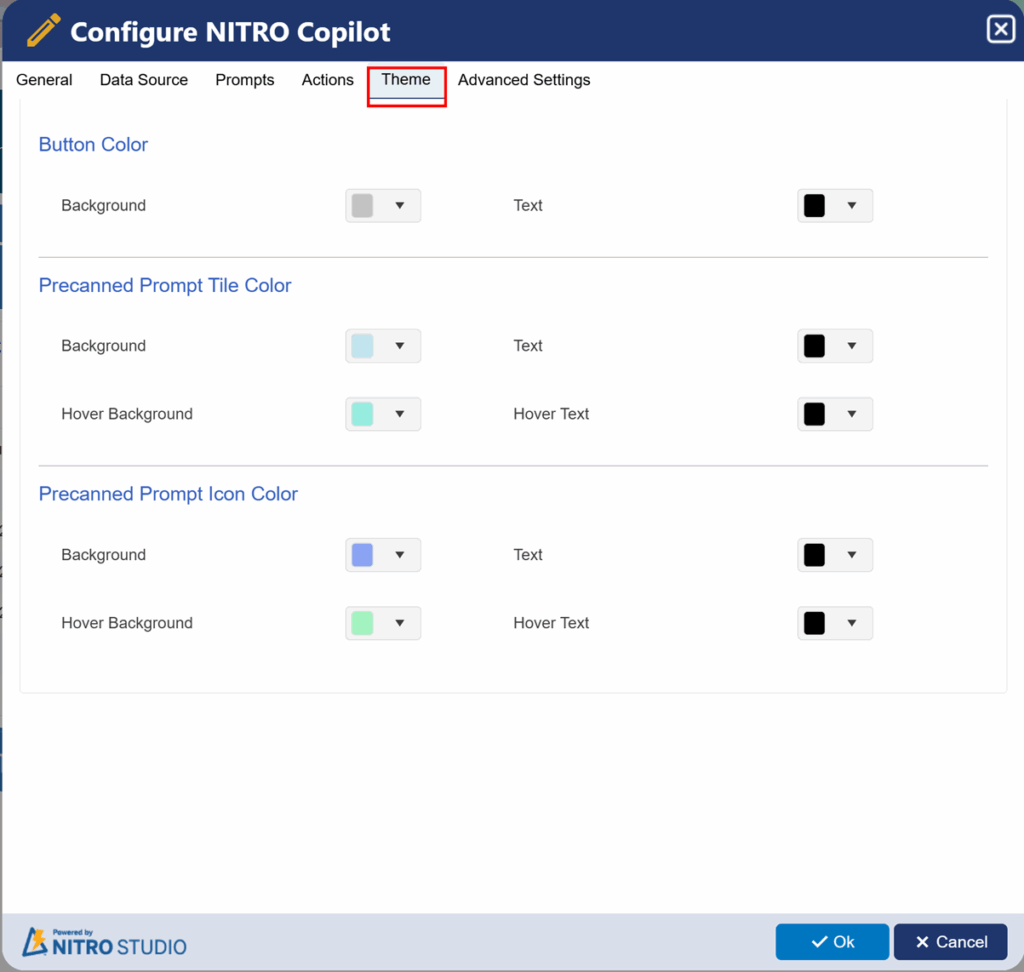Click the Hover Background label under Tile Color
This screenshot has width=1024, height=972.
pos(127,414)
